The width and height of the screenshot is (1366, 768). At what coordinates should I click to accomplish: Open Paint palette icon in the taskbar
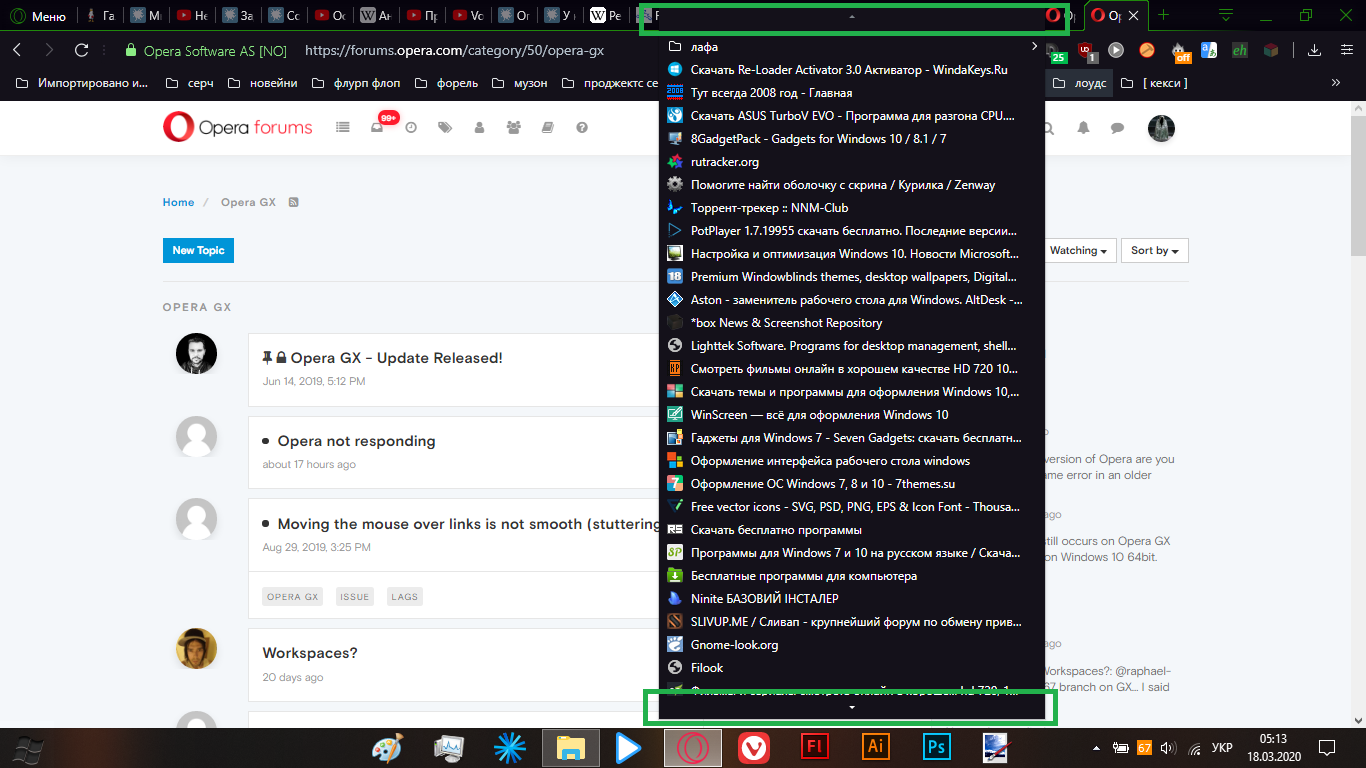pyautogui.click(x=386, y=747)
